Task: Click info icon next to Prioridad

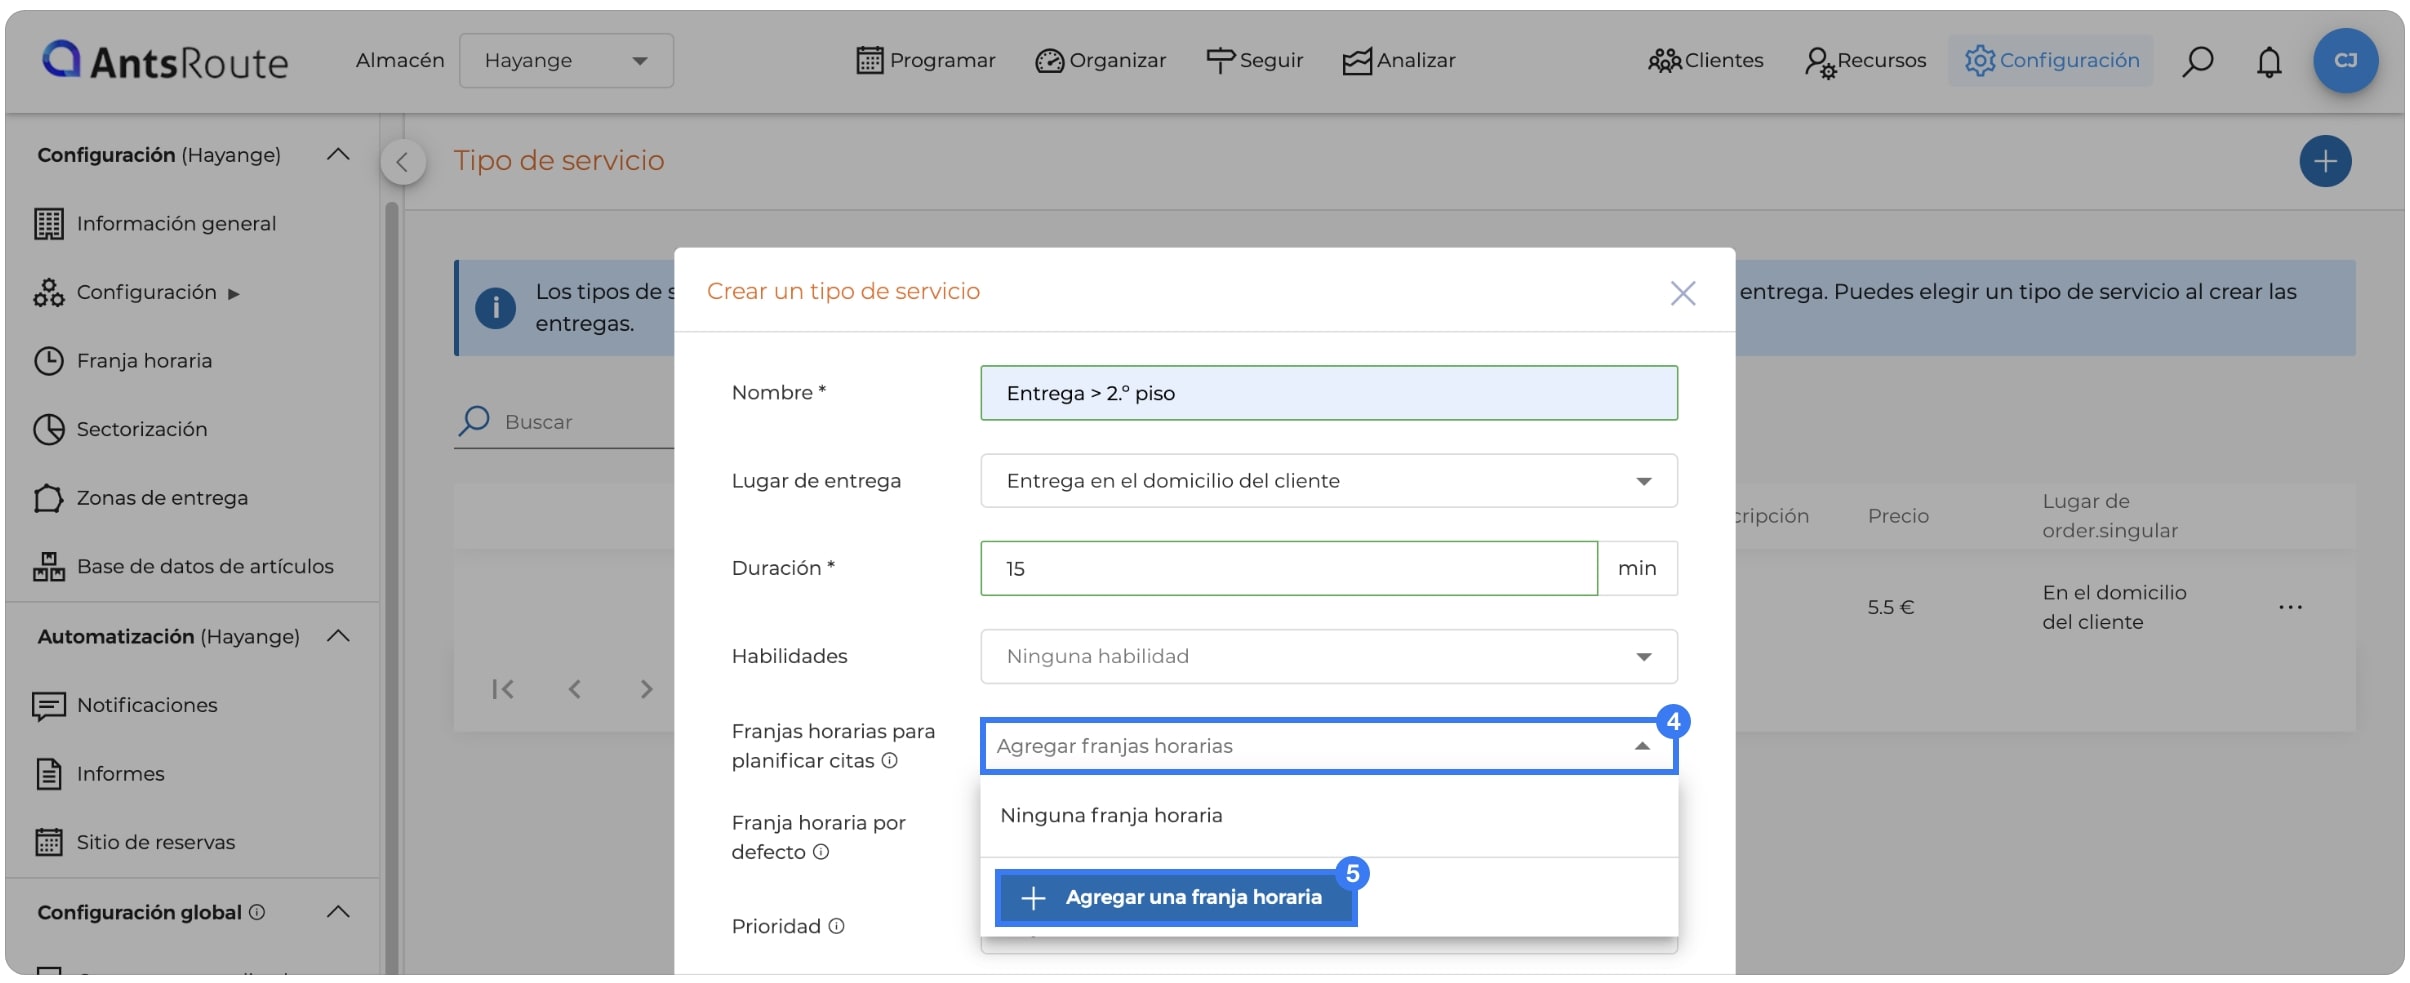Action: pos(836,926)
